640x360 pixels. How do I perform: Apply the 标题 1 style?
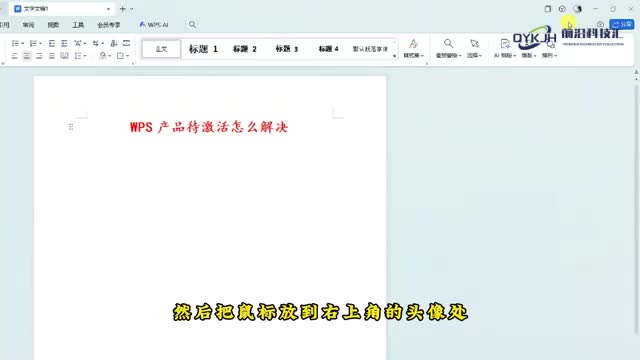[x=203, y=49]
